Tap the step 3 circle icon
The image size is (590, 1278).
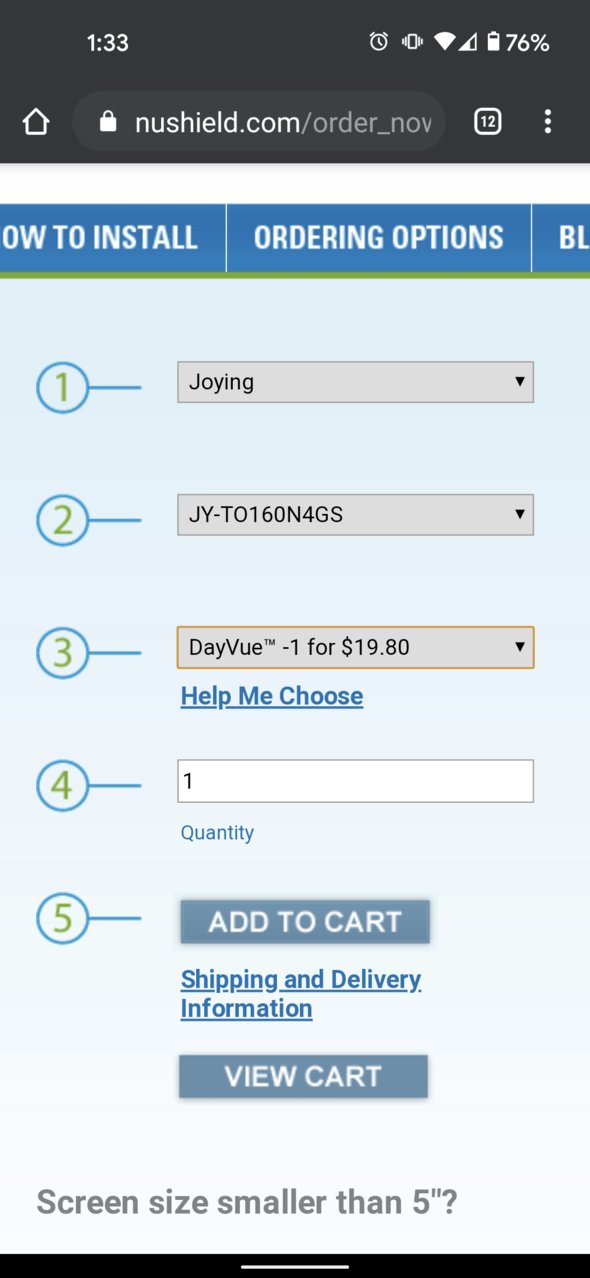point(63,653)
